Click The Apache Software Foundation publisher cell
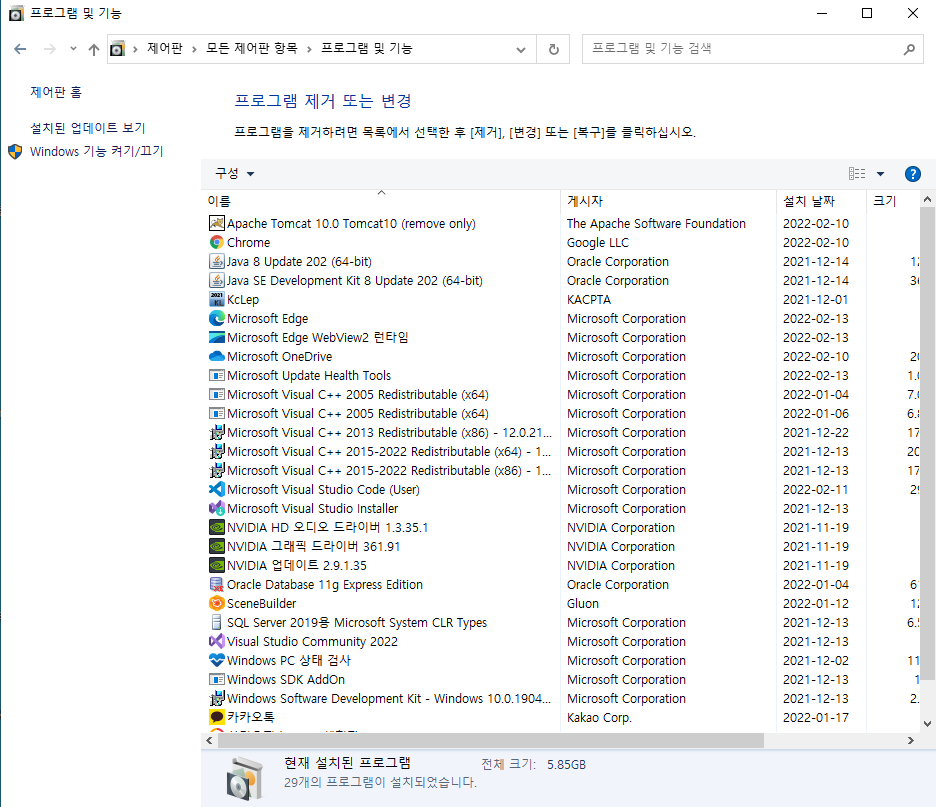This screenshot has height=807, width=936. coord(656,223)
